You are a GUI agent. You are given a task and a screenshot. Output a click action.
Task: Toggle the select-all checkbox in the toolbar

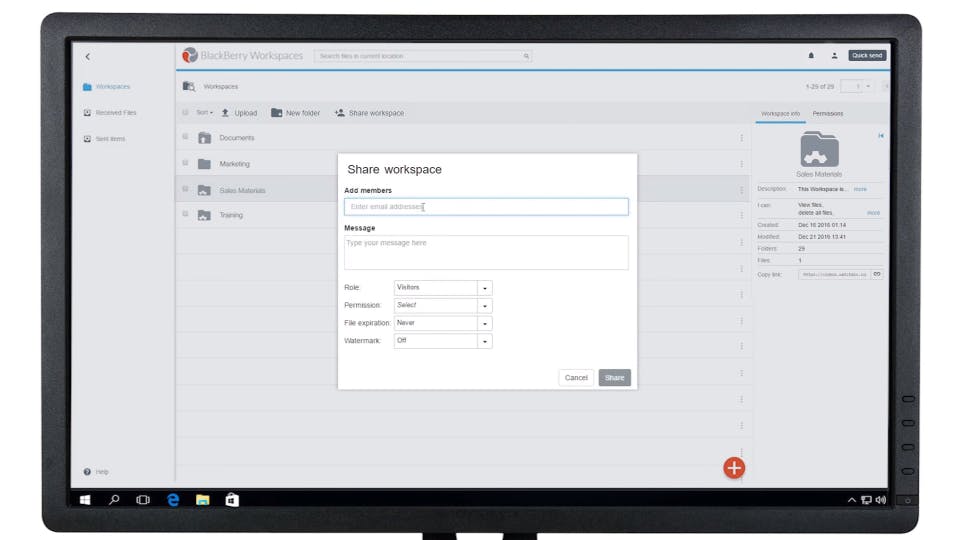185,113
